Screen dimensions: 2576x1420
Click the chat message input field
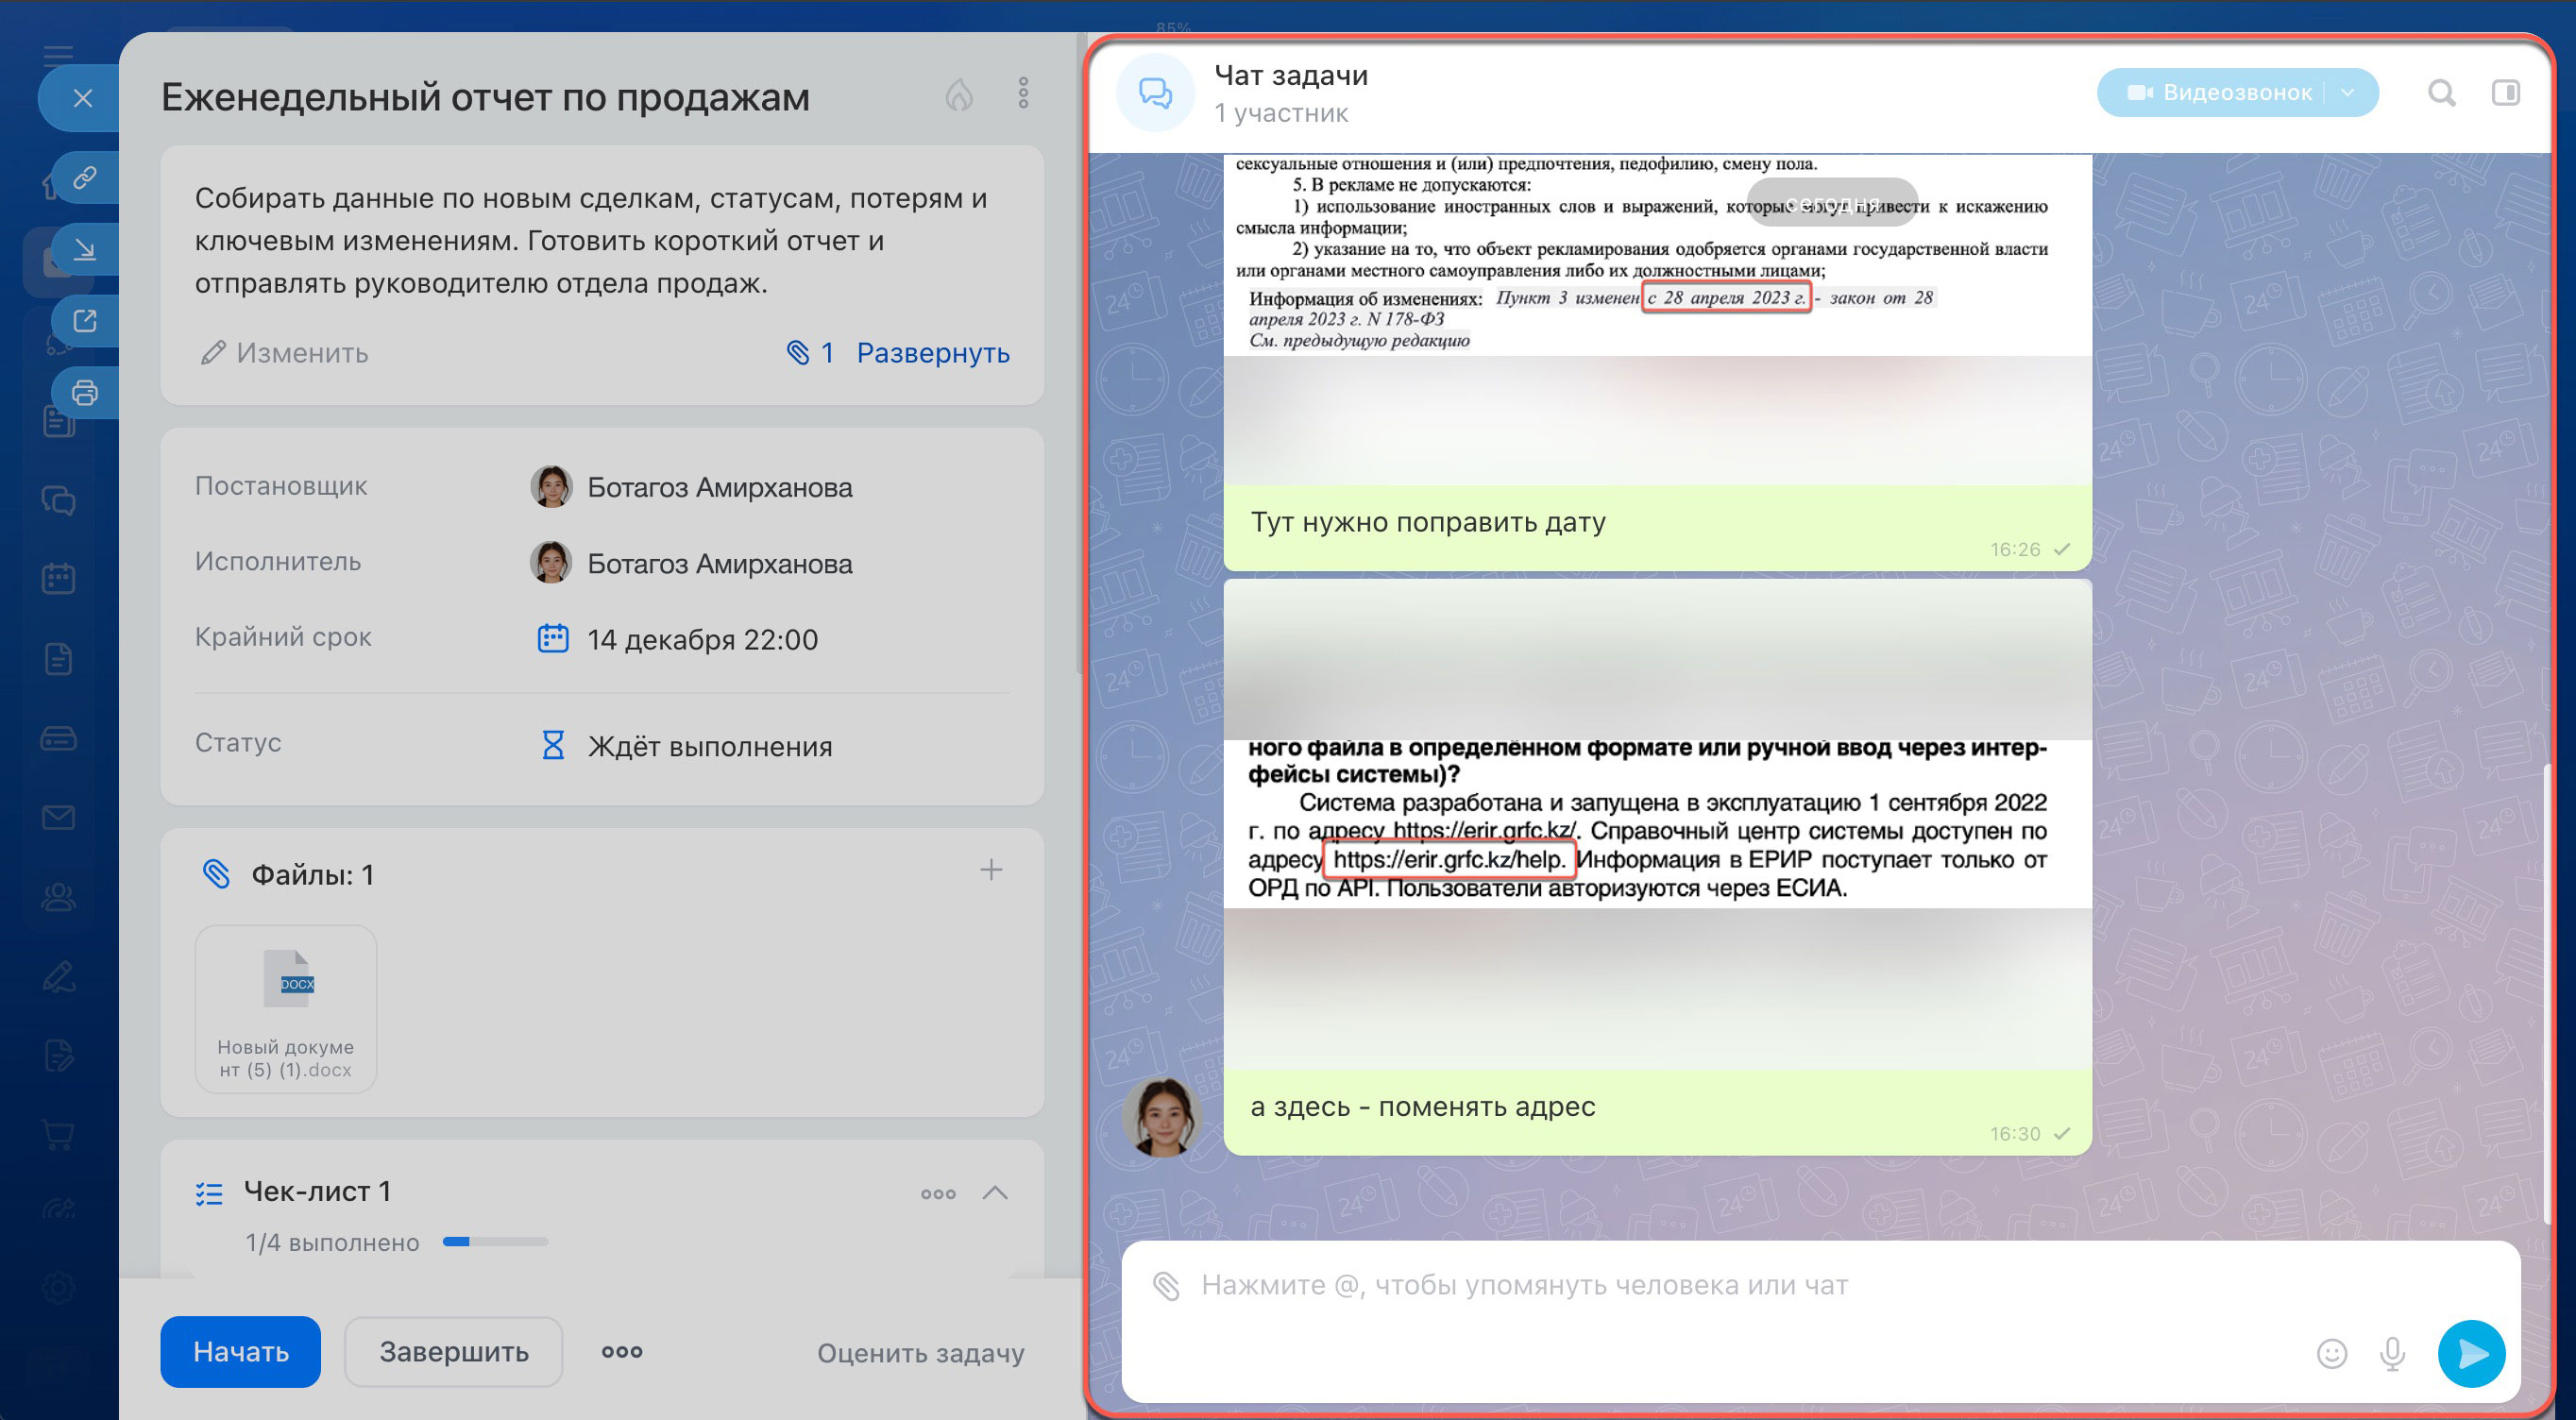[x=1700, y=1285]
